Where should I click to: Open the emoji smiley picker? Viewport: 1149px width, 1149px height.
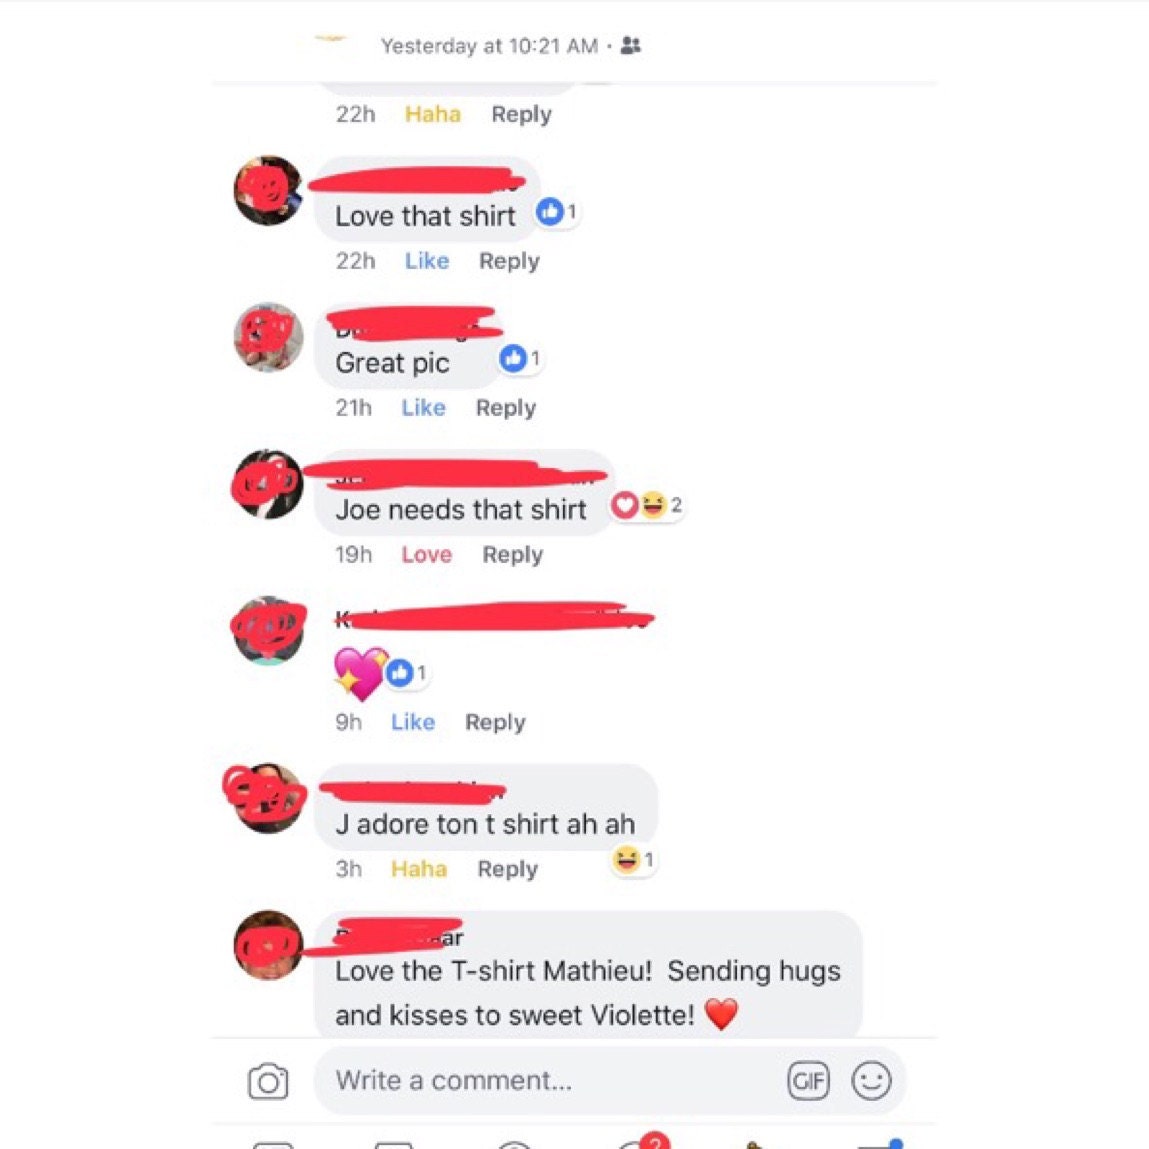tap(871, 1081)
